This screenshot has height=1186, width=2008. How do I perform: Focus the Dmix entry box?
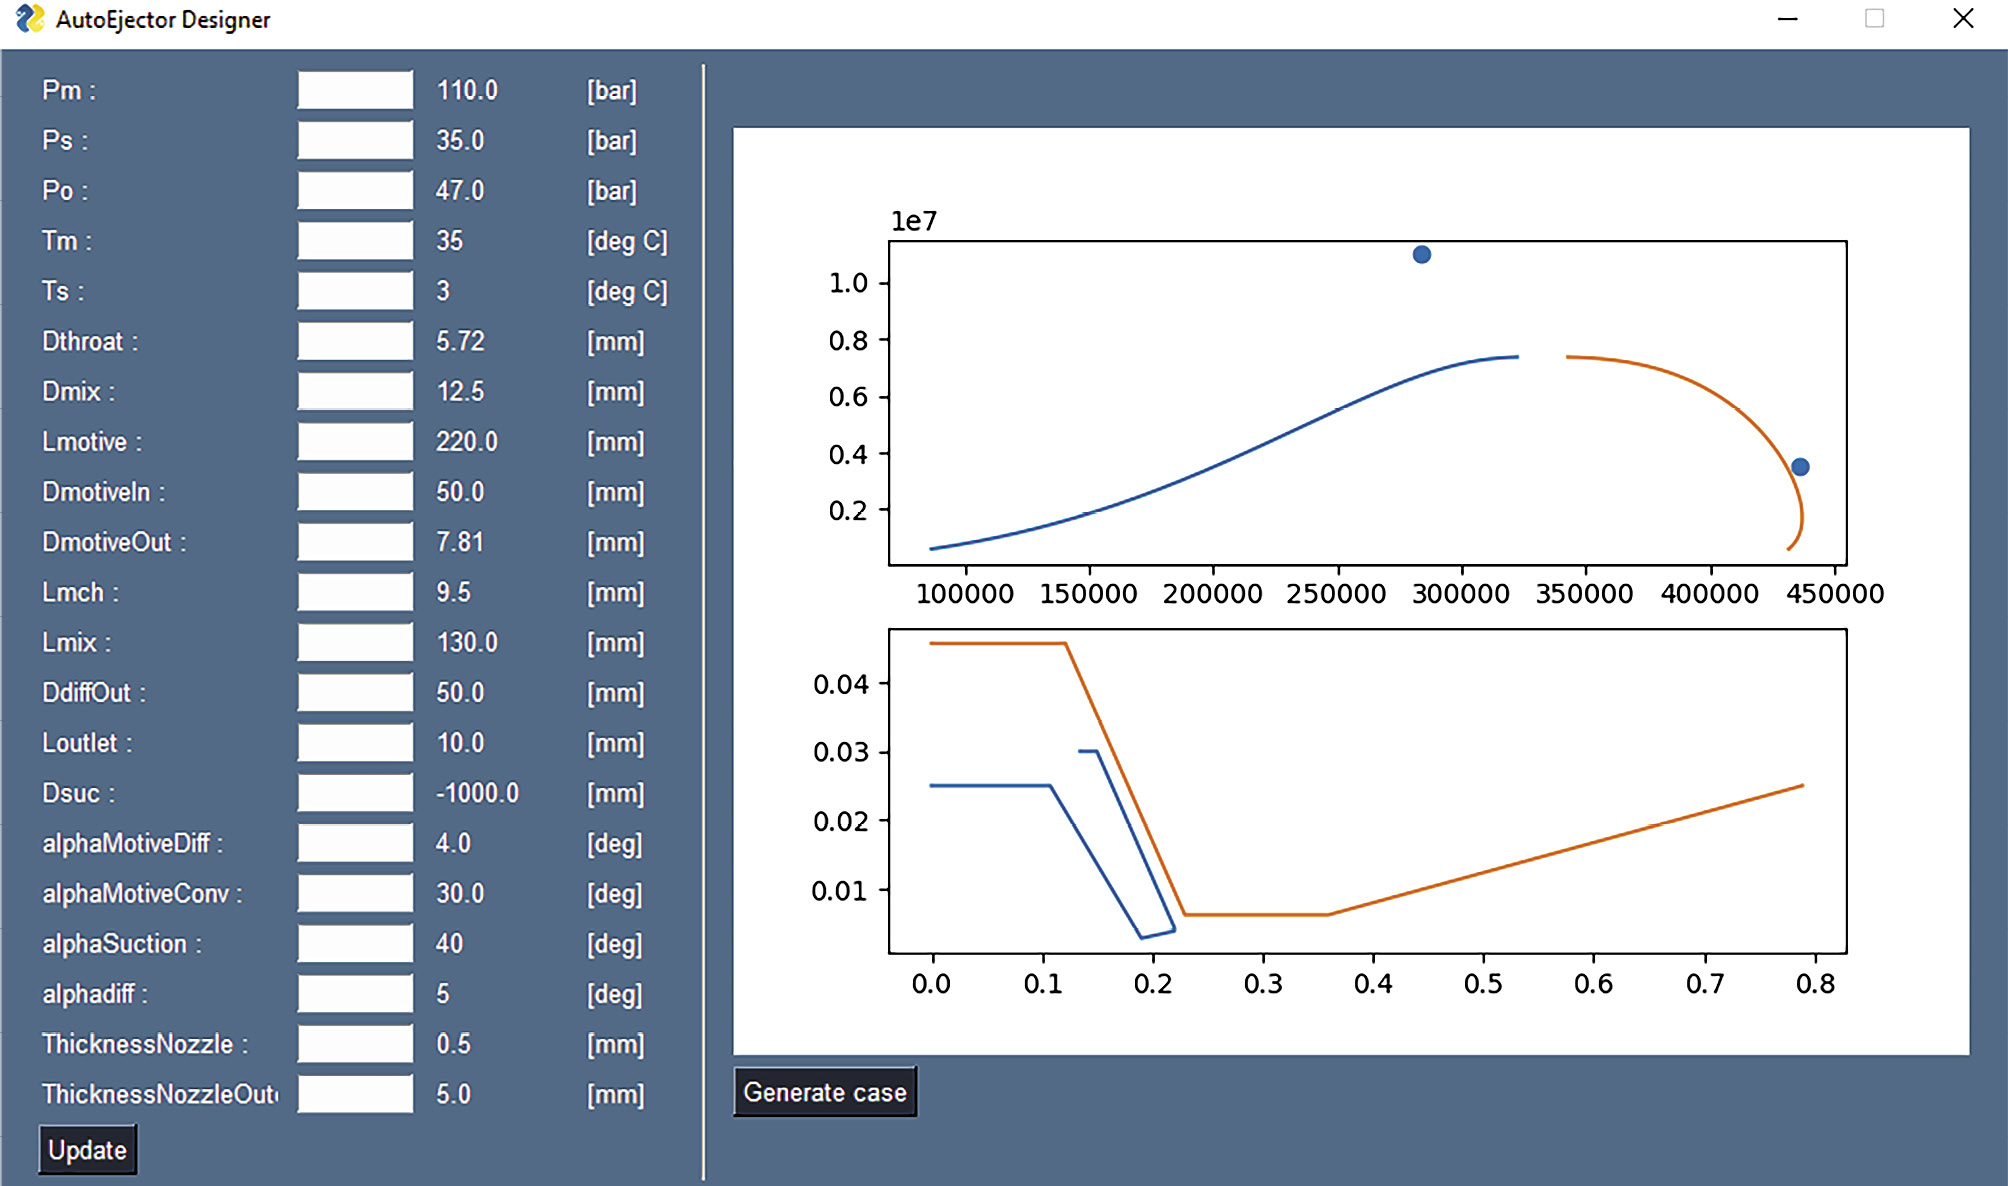[x=355, y=391]
